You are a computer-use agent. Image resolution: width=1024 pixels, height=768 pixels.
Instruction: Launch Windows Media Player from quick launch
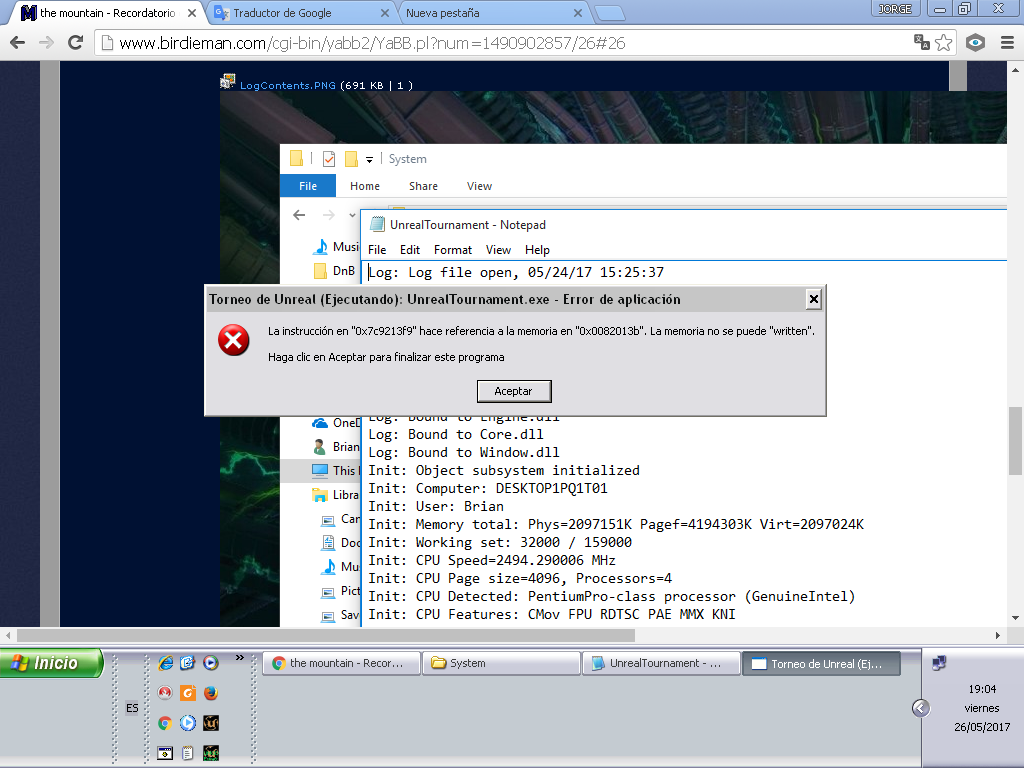[x=210, y=663]
